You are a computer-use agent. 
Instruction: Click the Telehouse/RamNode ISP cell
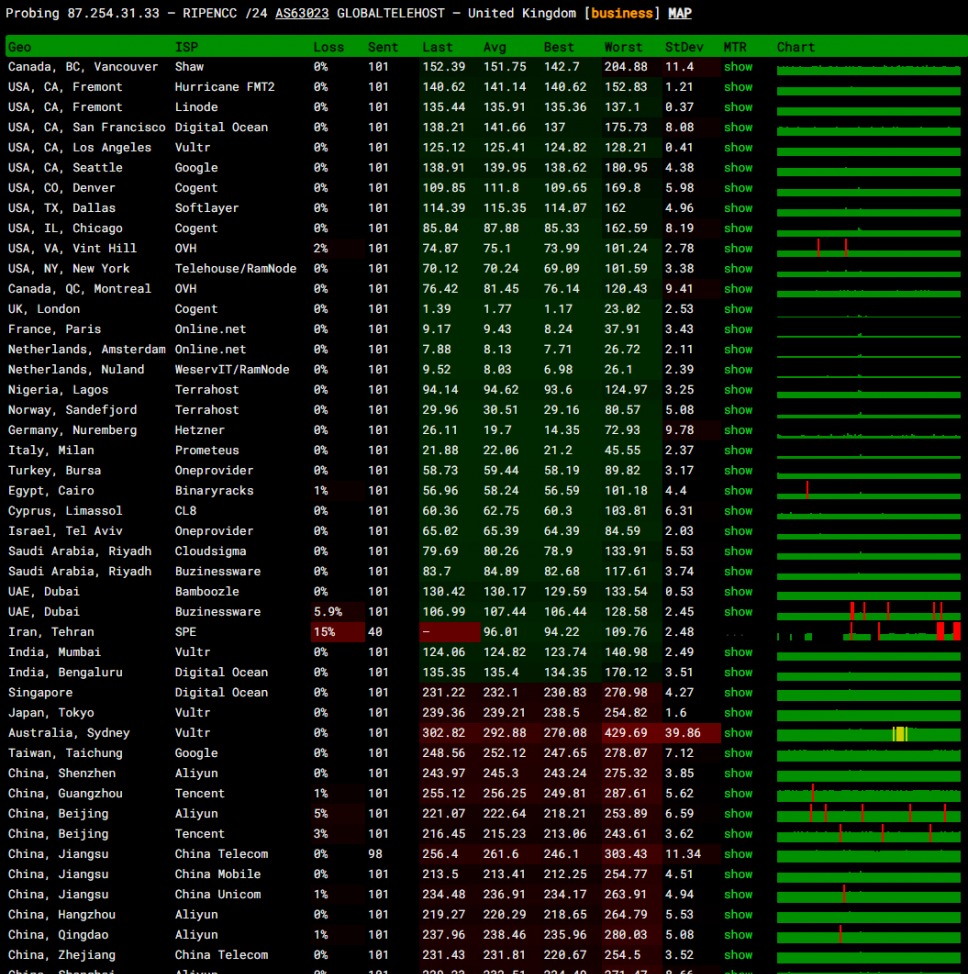(235, 268)
